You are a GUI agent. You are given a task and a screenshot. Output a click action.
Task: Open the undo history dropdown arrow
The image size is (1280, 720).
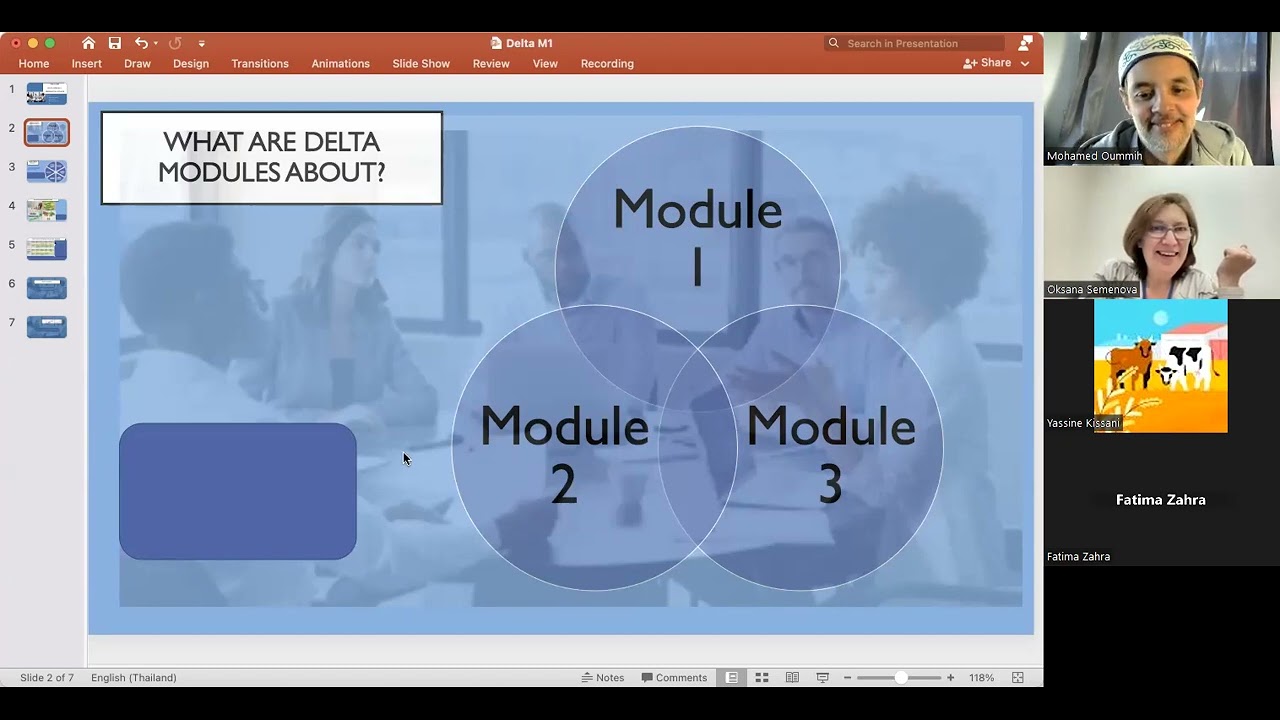[156, 44]
